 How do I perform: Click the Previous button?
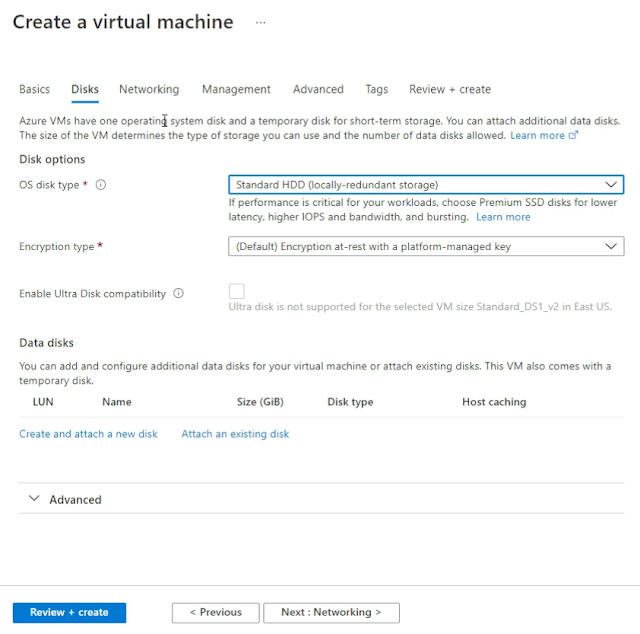point(216,612)
